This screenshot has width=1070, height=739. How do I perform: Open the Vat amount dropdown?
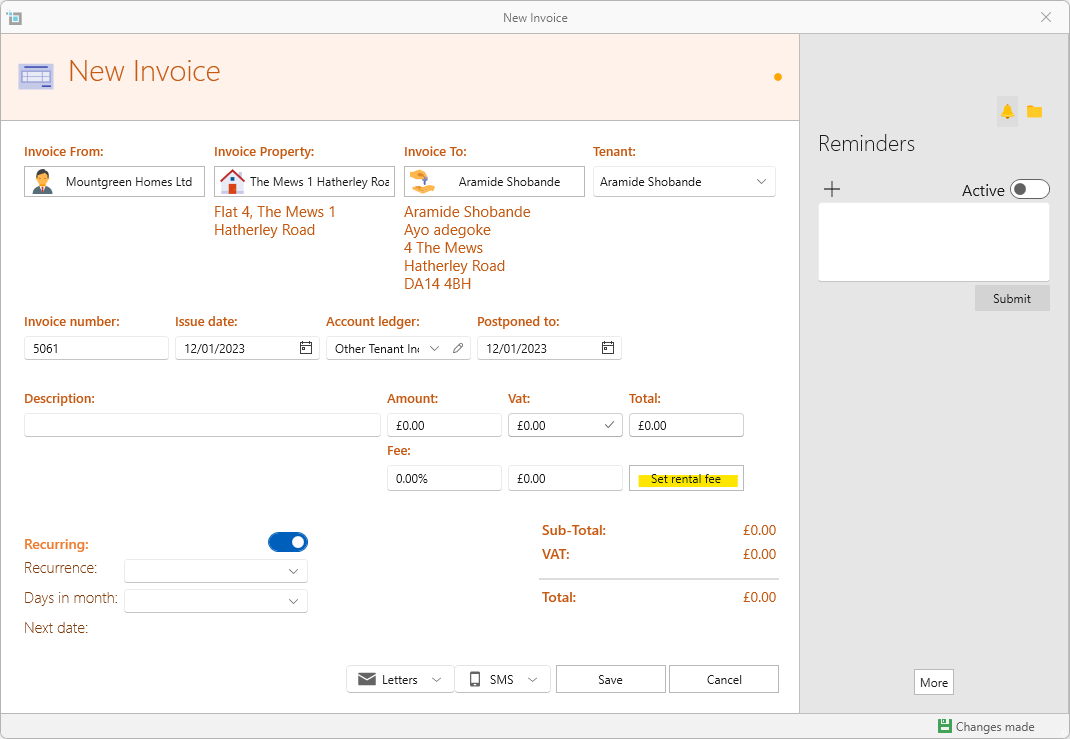(609, 425)
